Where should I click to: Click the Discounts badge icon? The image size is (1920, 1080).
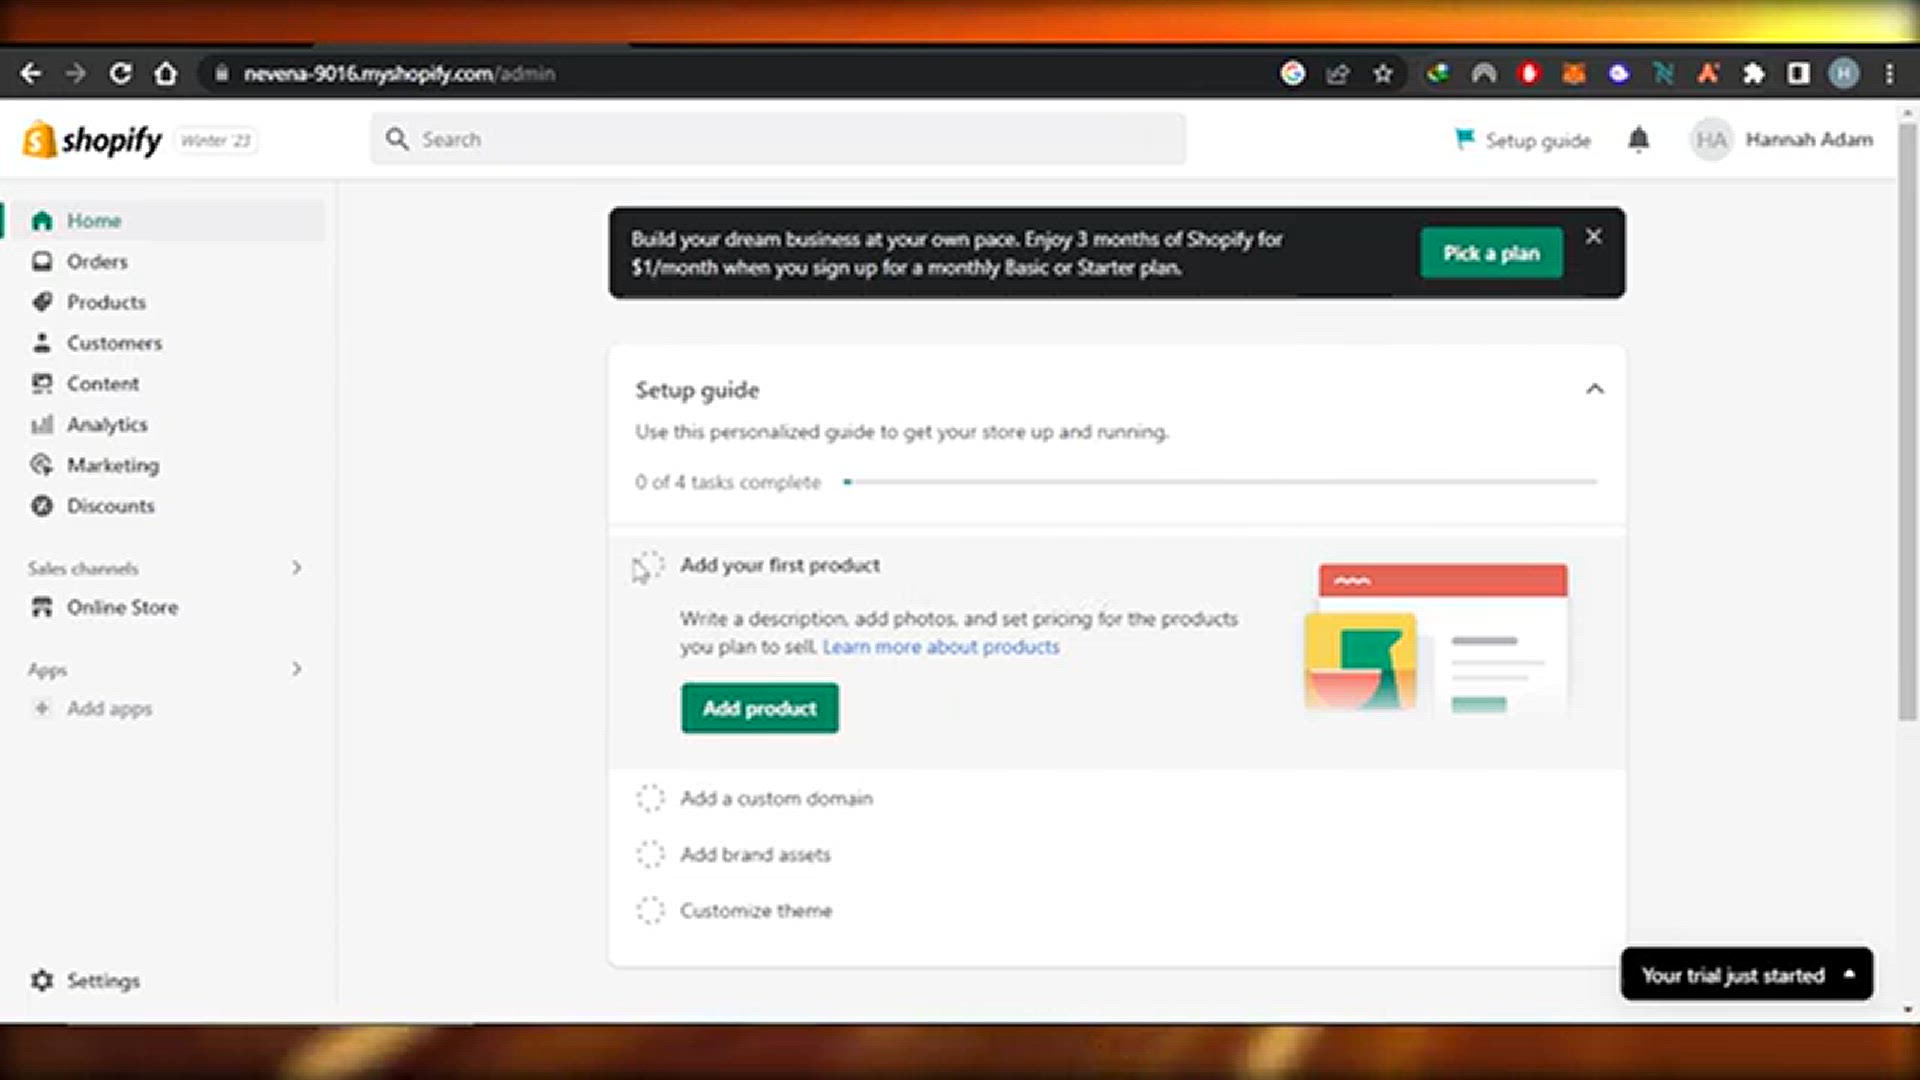tap(41, 506)
